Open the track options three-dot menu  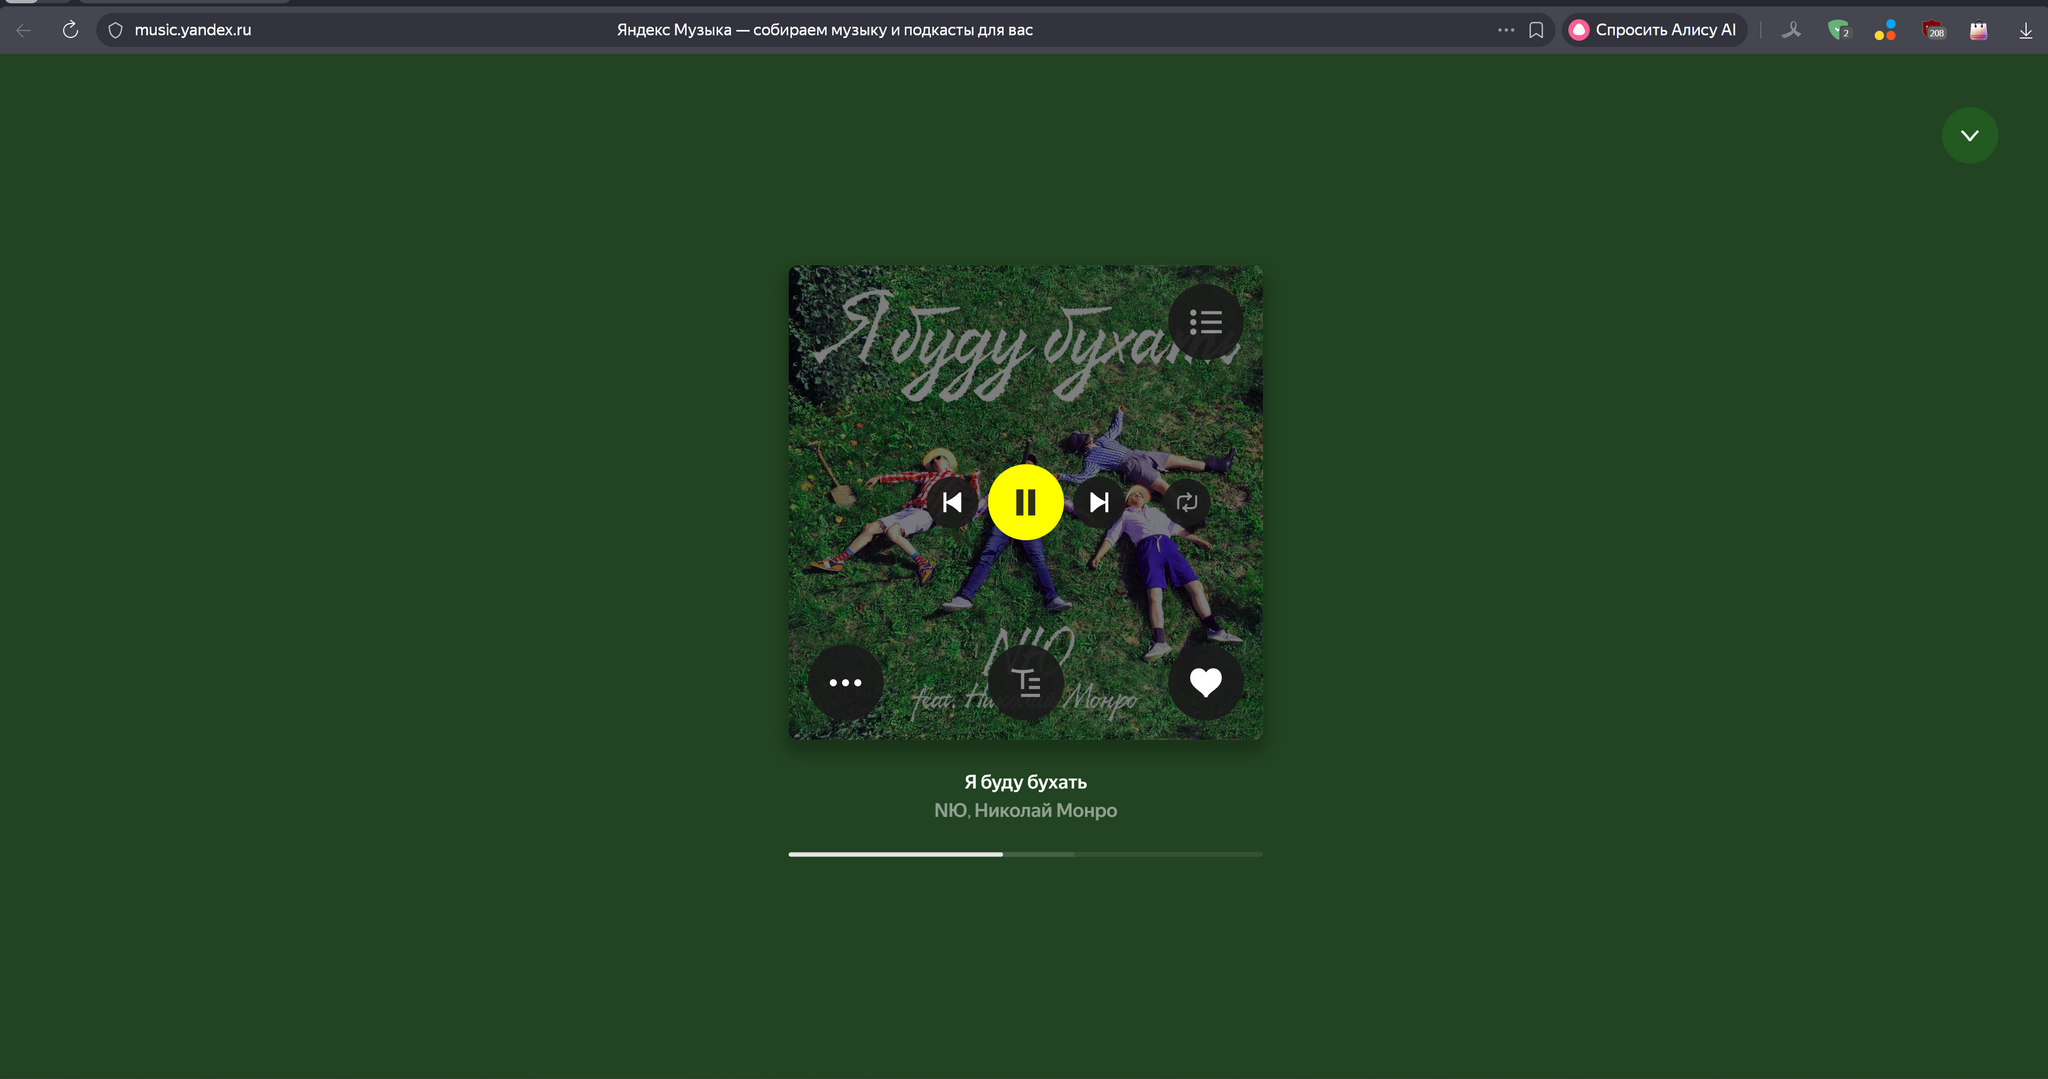(845, 683)
